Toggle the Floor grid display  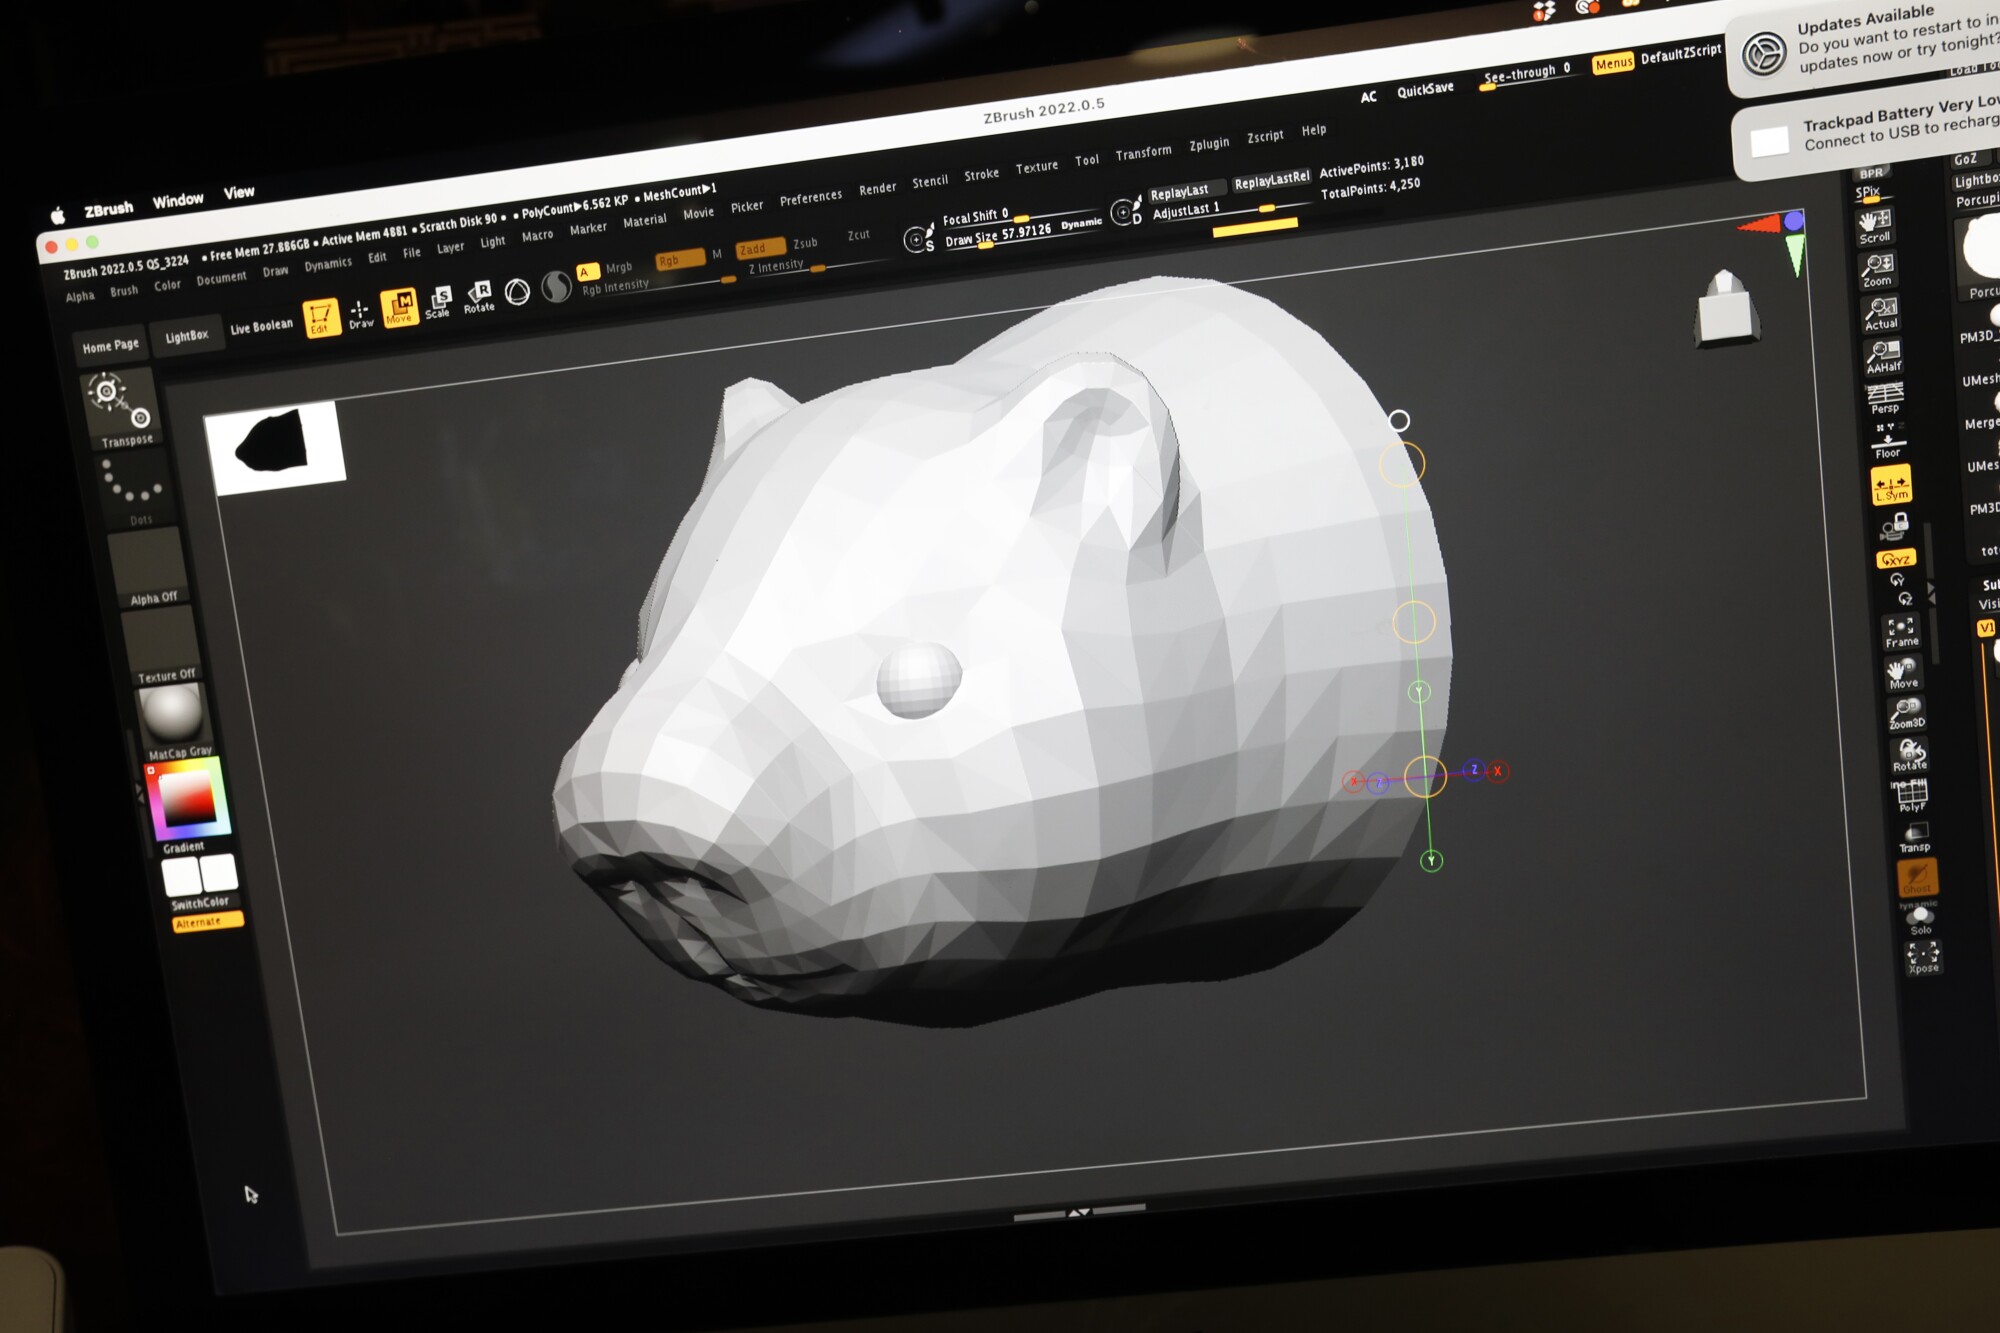pos(1888,452)
